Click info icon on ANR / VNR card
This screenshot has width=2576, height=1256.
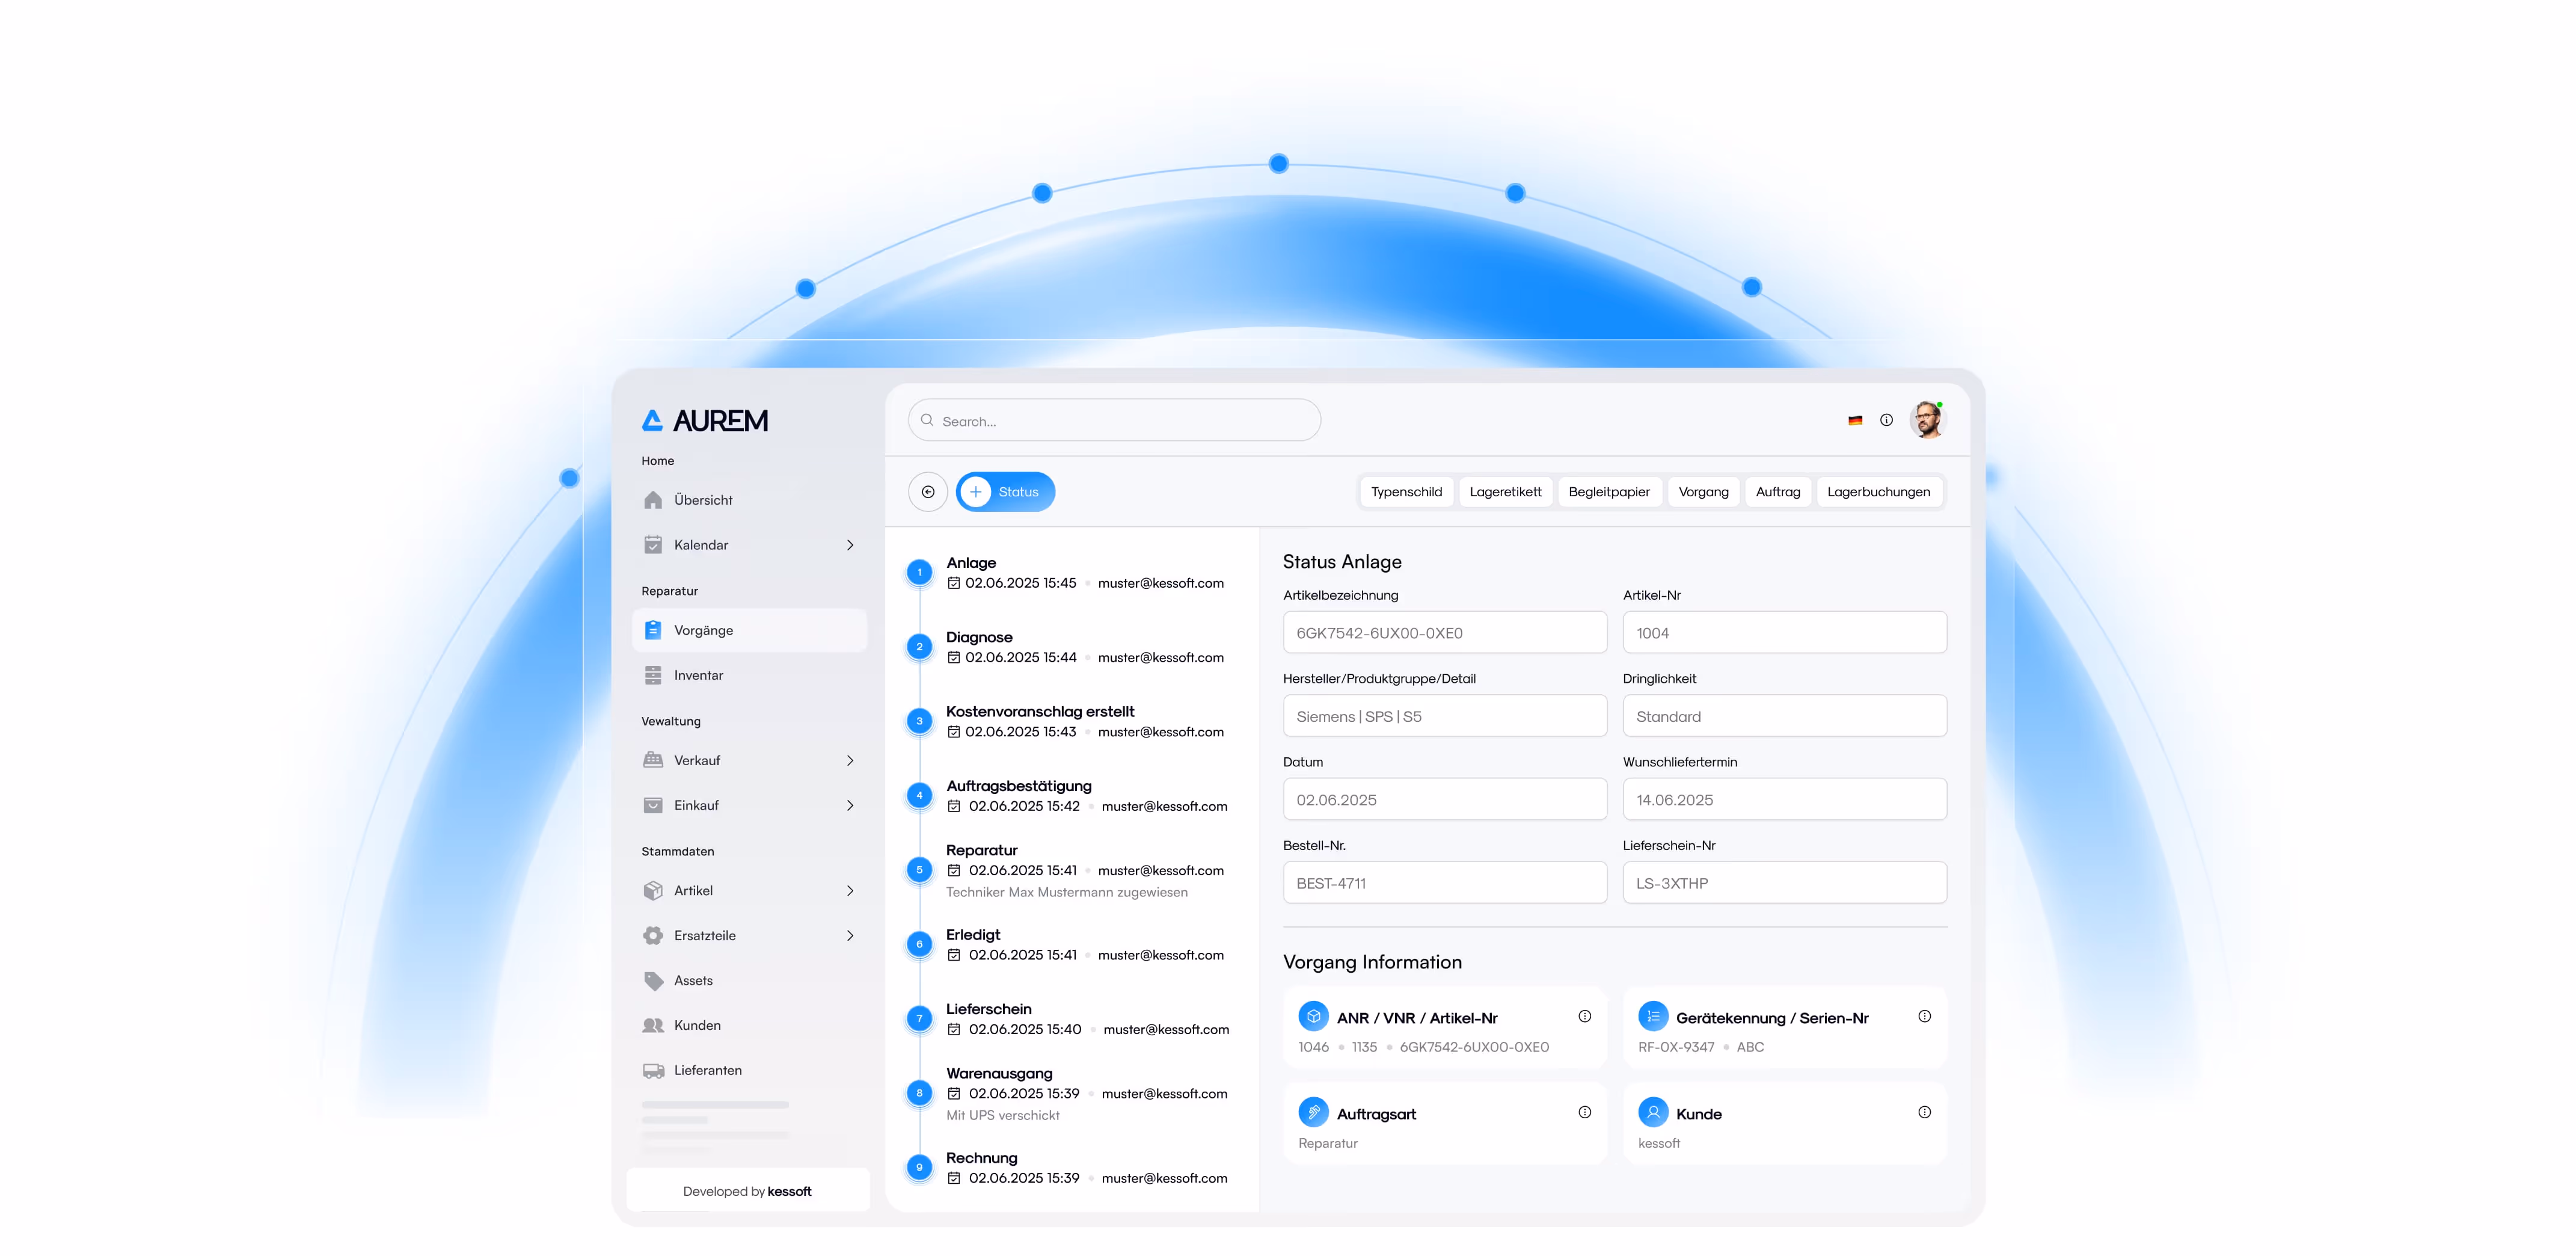tap(1585, 1016)
